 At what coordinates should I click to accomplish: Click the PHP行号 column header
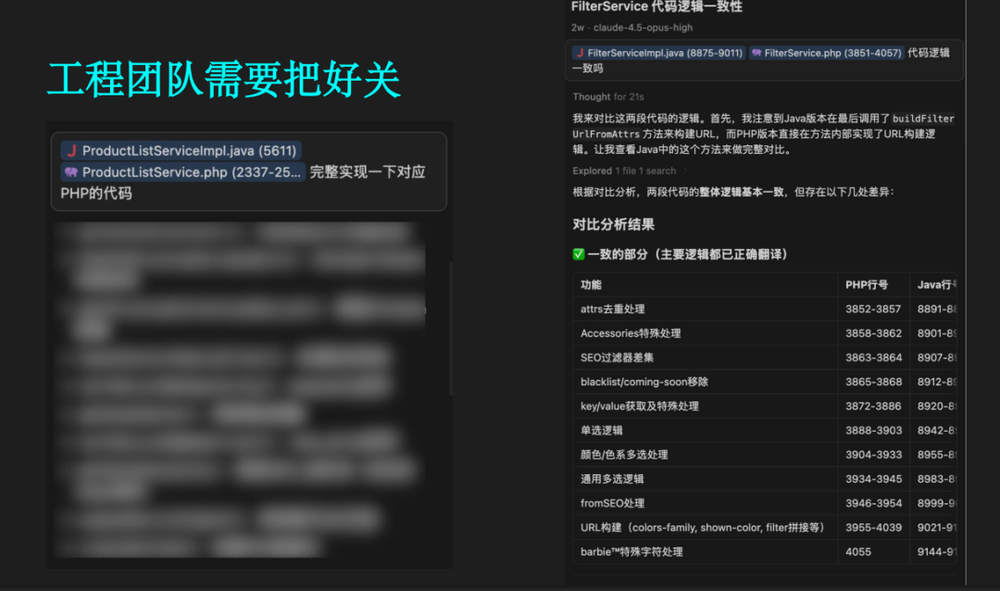pyautogui.click(x=866, y=285)
